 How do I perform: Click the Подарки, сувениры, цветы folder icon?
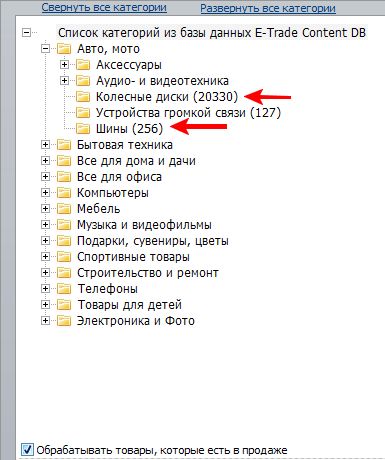64,241
